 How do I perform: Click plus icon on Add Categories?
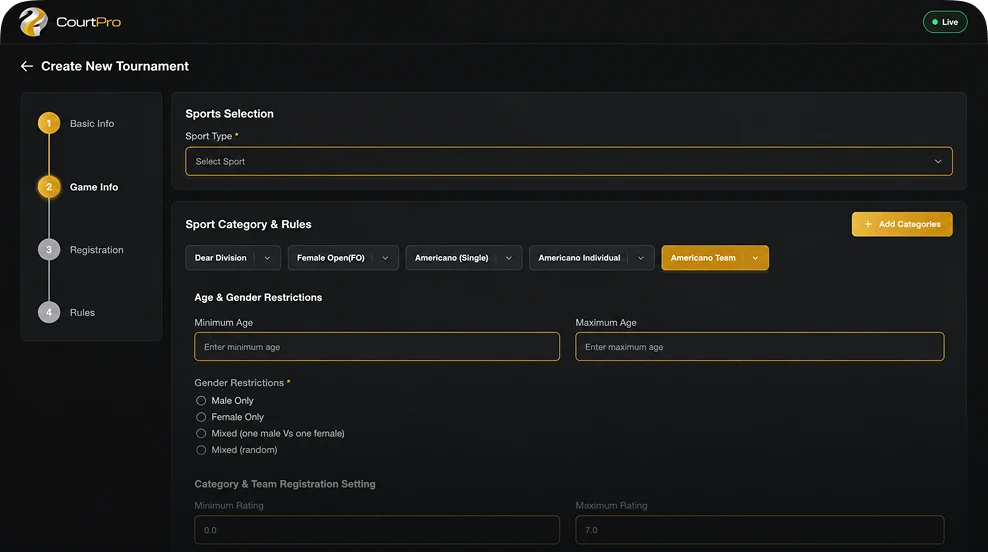[x=868, y=224]
